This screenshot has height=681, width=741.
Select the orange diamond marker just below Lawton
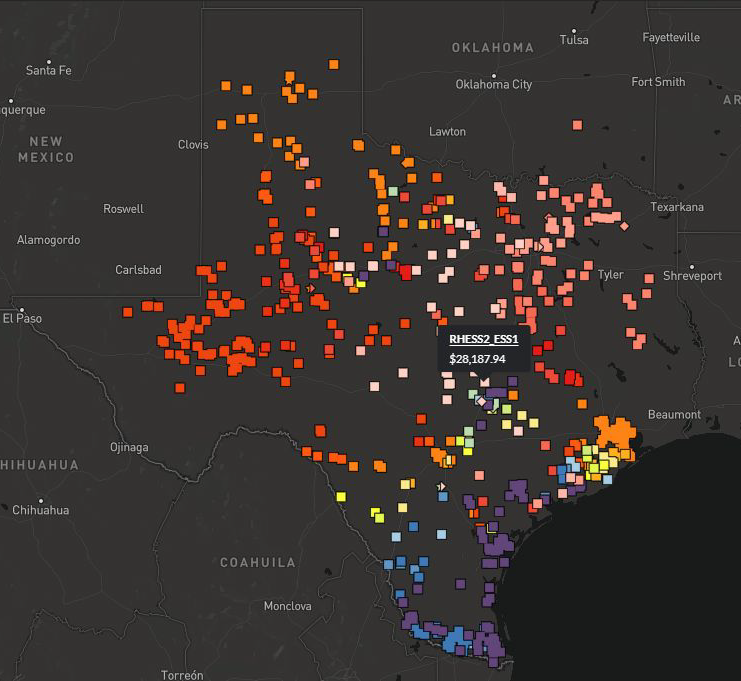click(406, 162)
